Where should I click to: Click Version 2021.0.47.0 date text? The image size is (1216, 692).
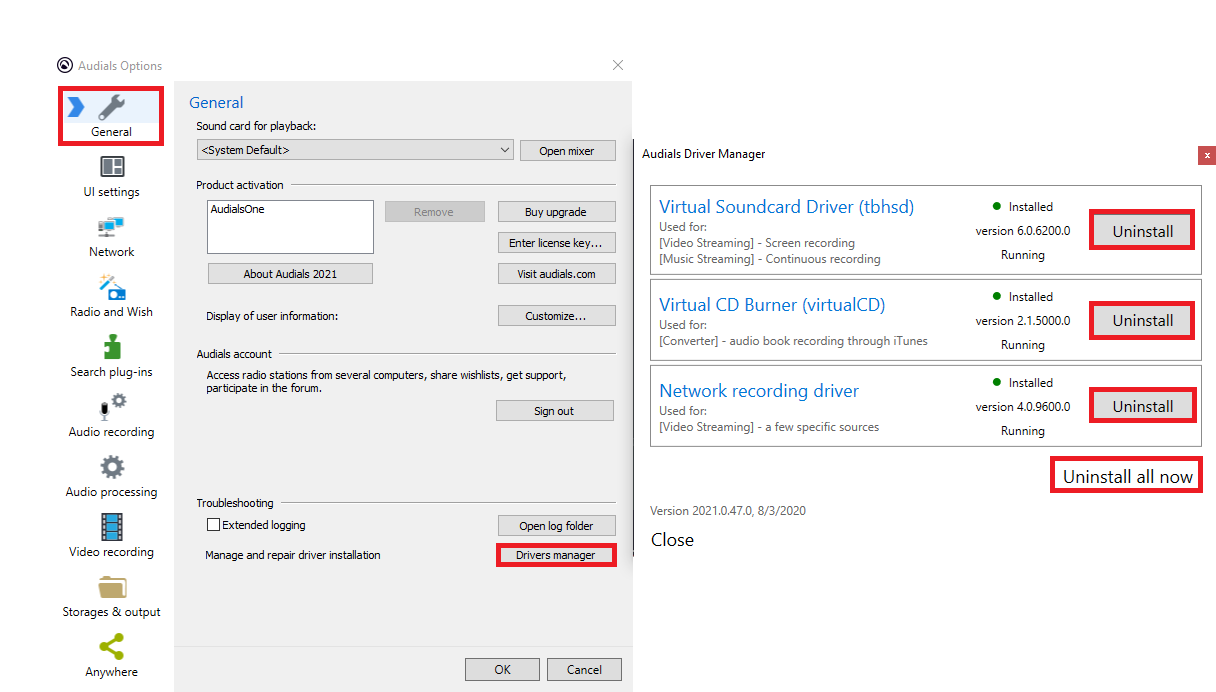[728, 511]
